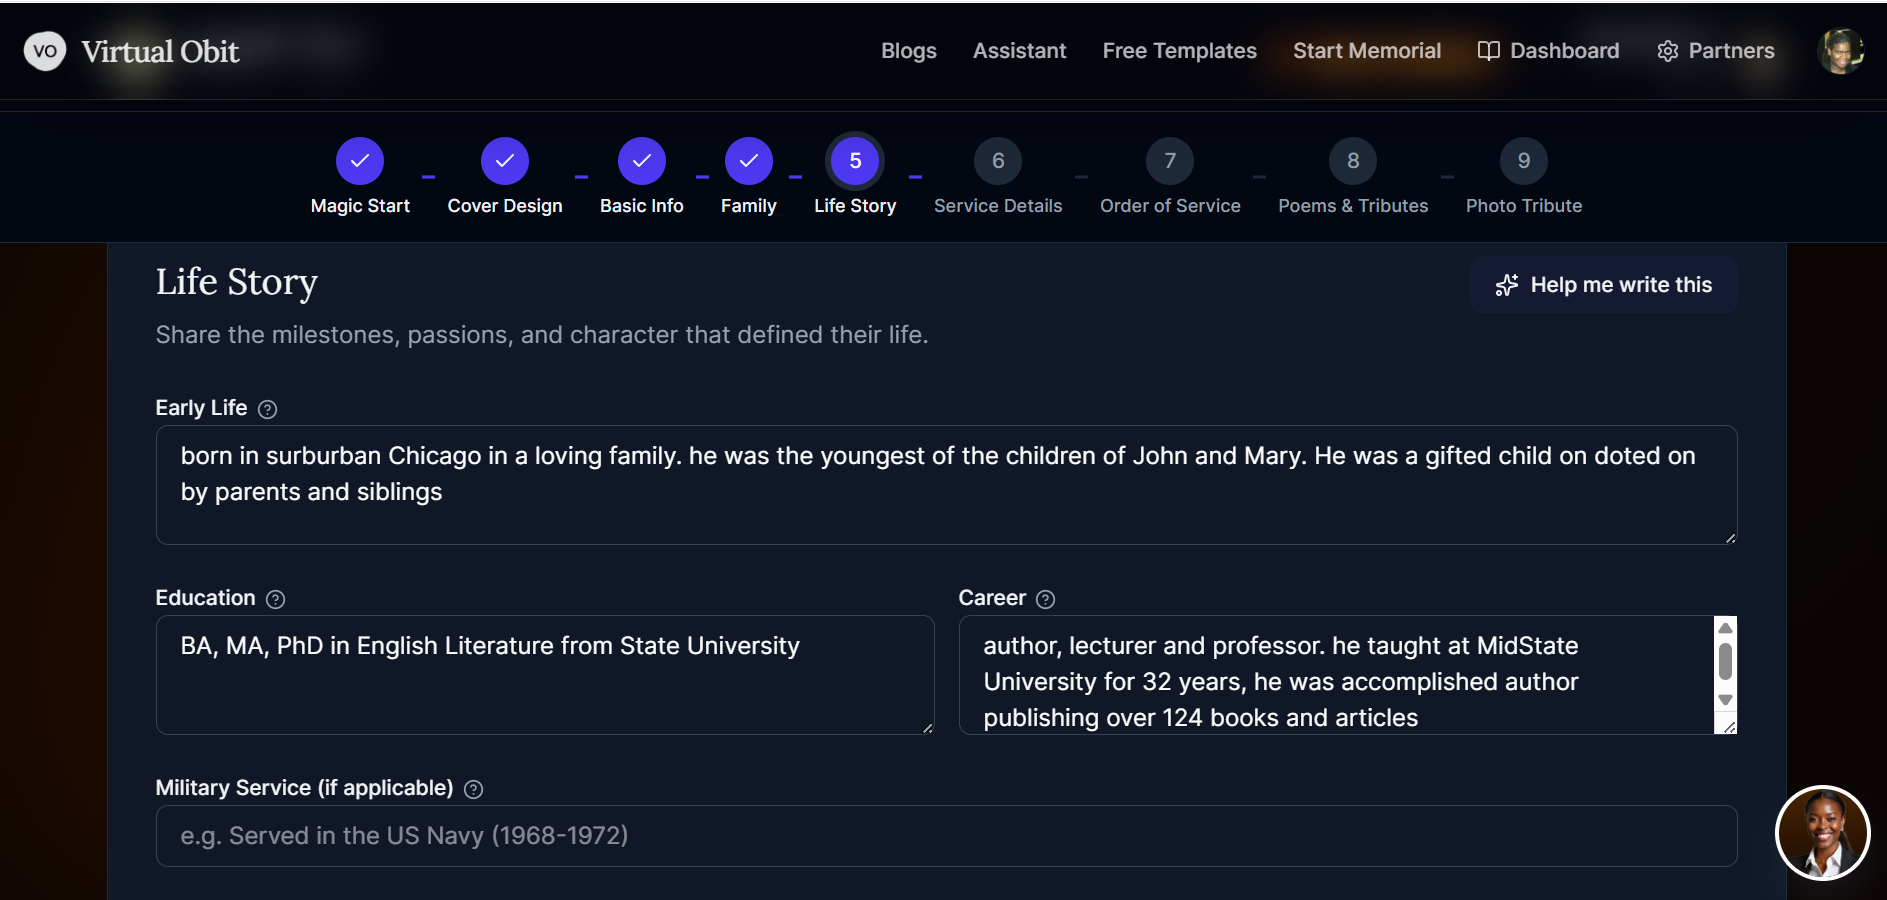Open the assistant chat avatar bubble

tap(1822, 833)
